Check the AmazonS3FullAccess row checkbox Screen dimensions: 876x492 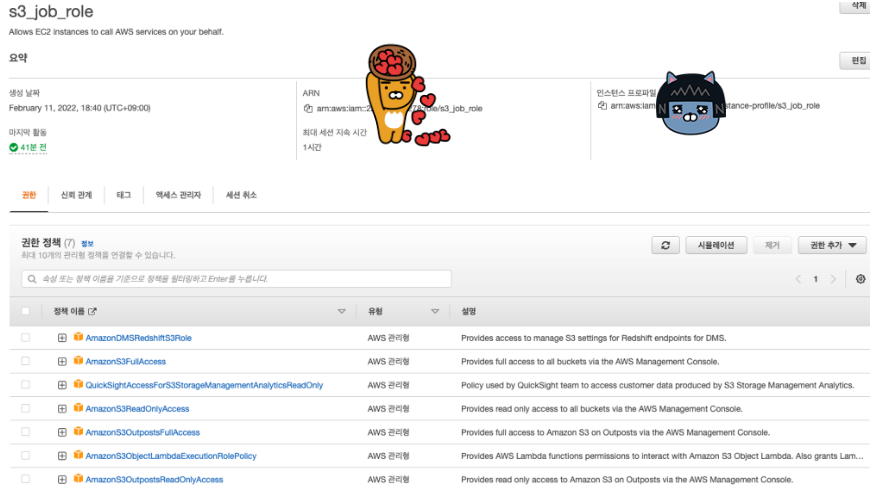pos(25,361)
